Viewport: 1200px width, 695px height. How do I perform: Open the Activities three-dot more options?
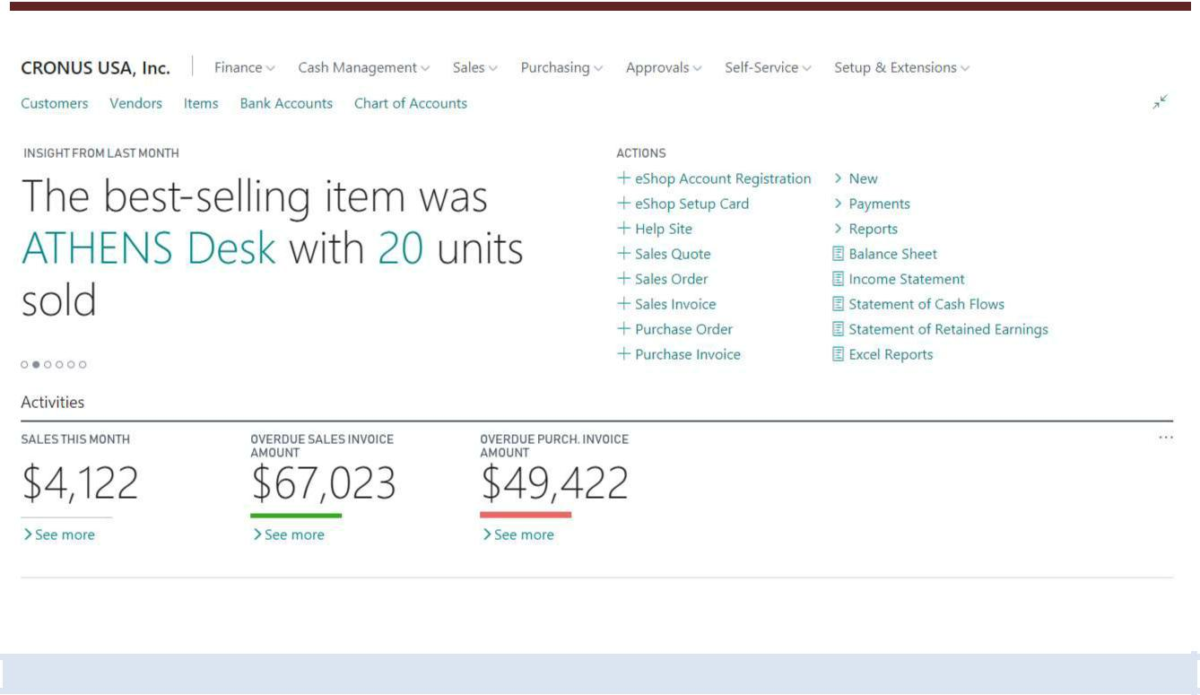(1165, 438)
